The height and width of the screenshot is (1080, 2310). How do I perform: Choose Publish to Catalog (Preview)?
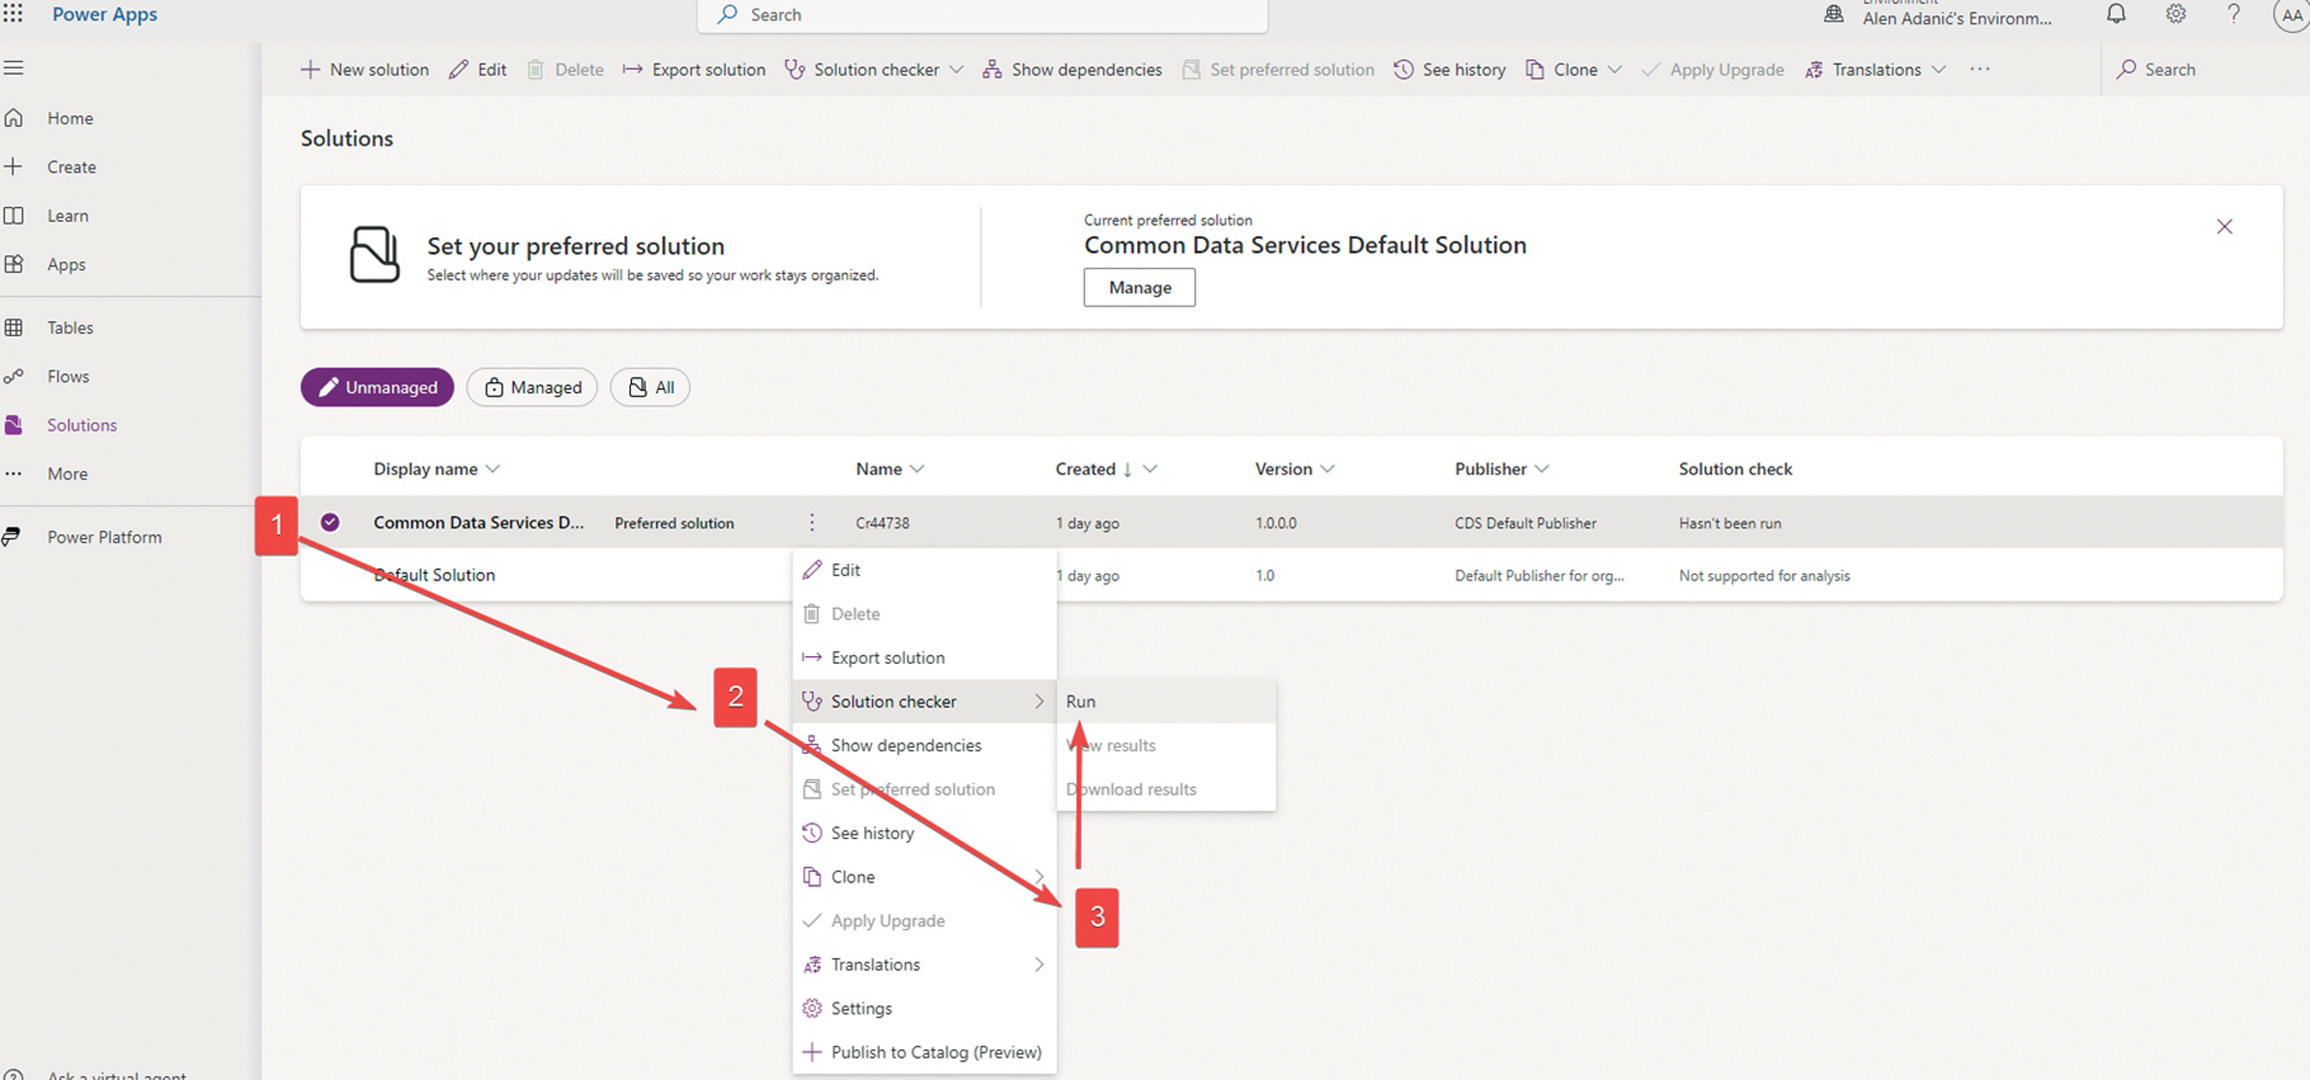point(924,1053)
